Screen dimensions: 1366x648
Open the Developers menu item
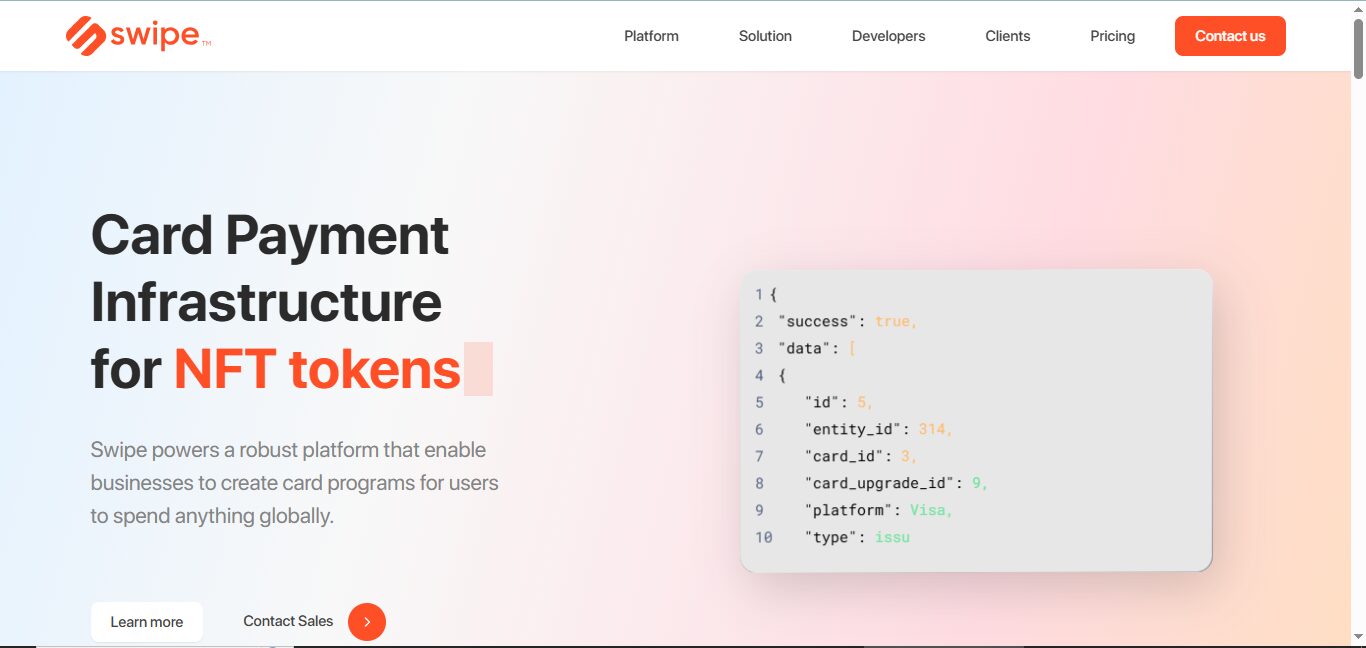(888, 36)
